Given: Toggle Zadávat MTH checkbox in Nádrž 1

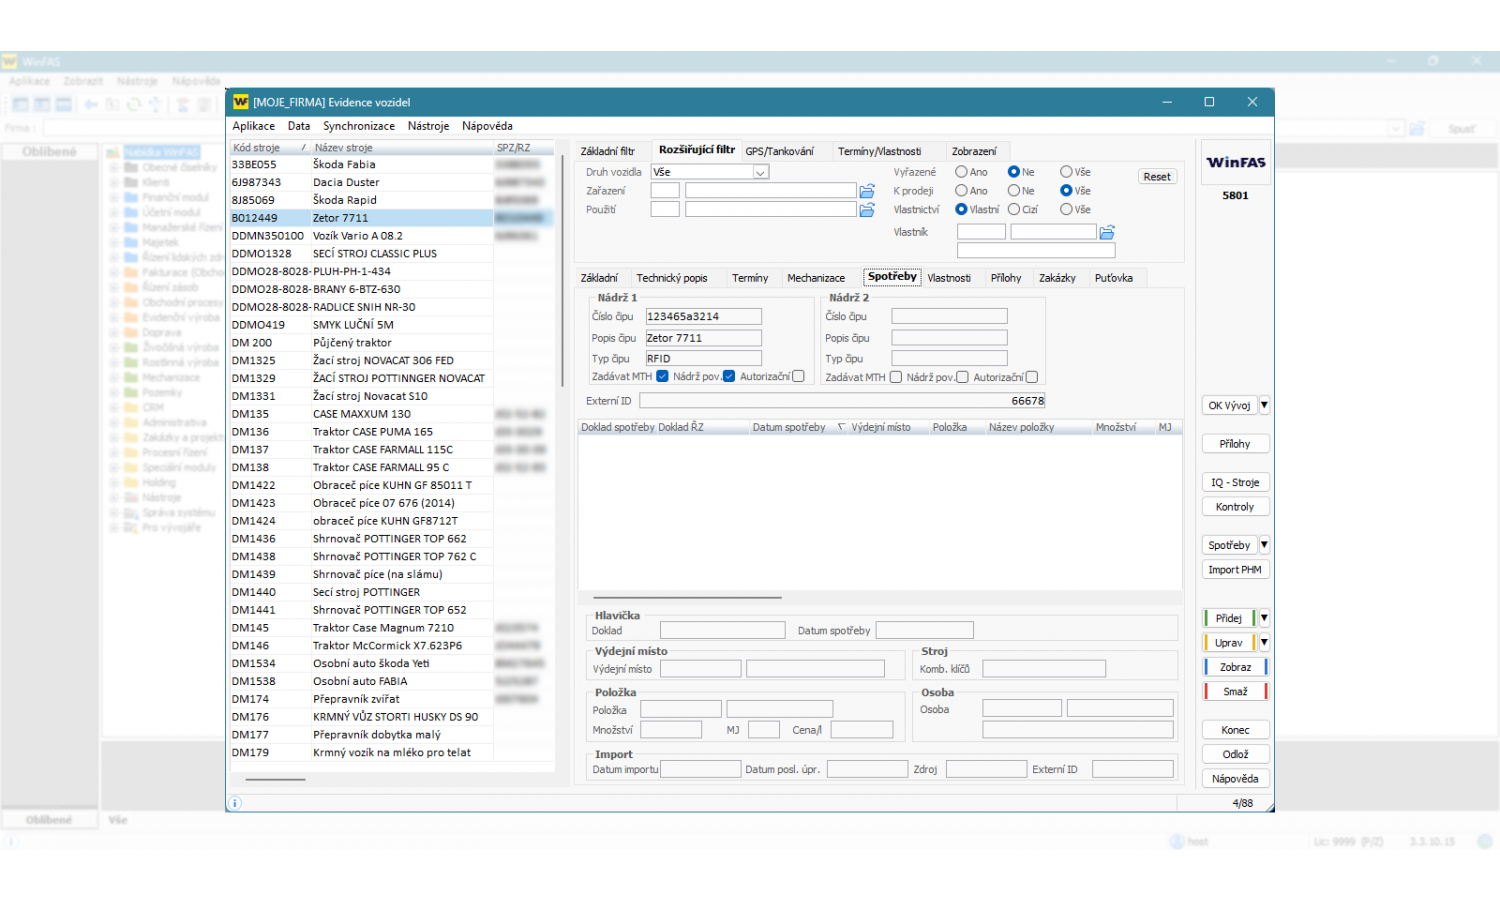Looking at the screenshot, I should (x=662, y=377).
